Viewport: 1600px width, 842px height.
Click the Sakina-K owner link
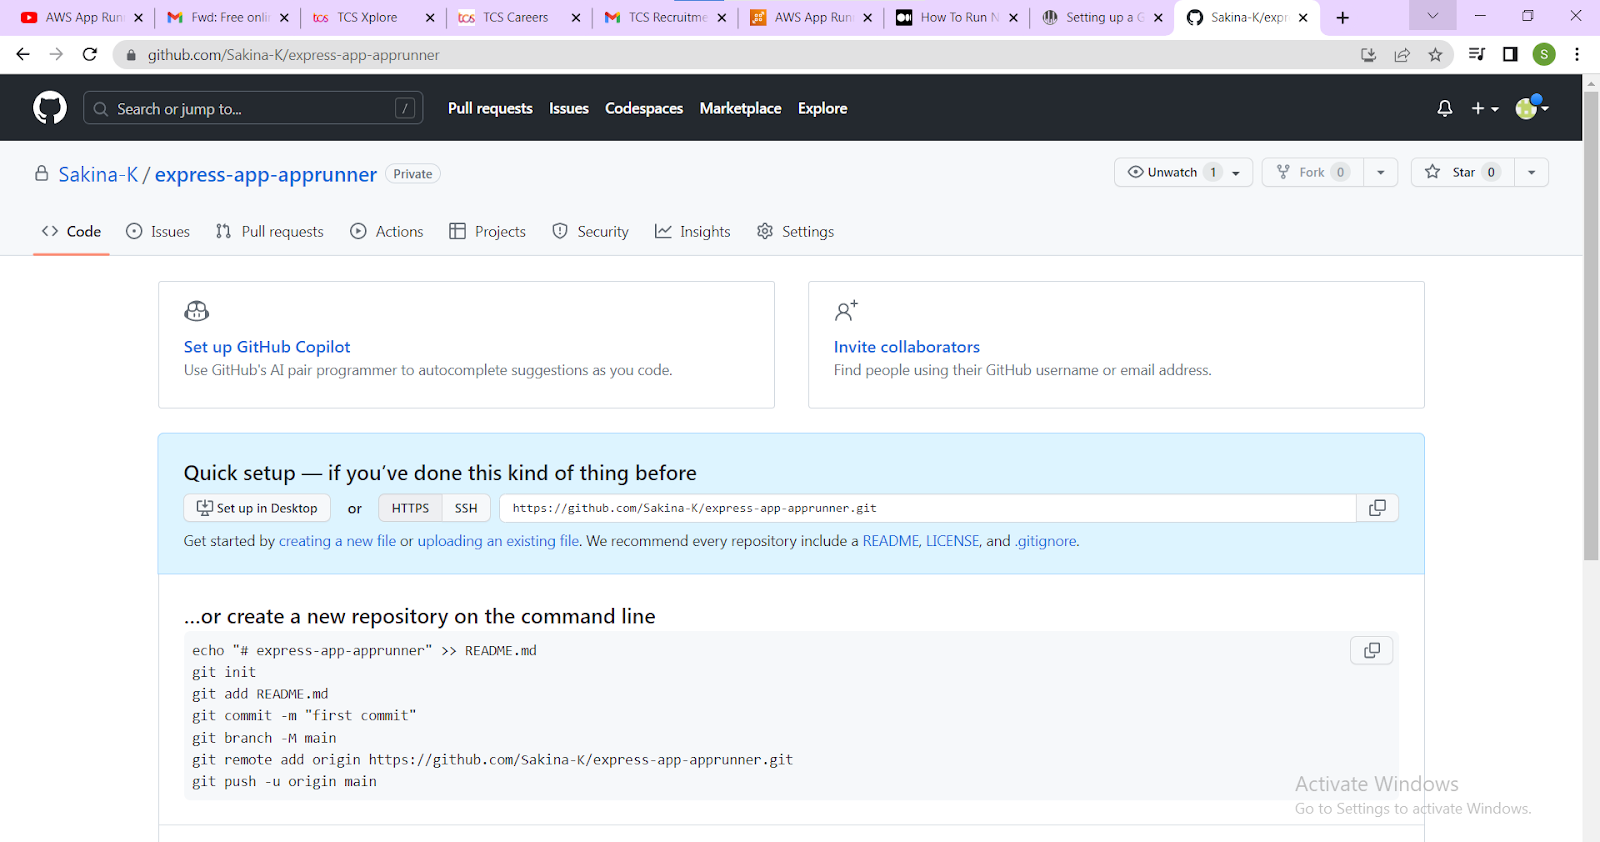98,174
